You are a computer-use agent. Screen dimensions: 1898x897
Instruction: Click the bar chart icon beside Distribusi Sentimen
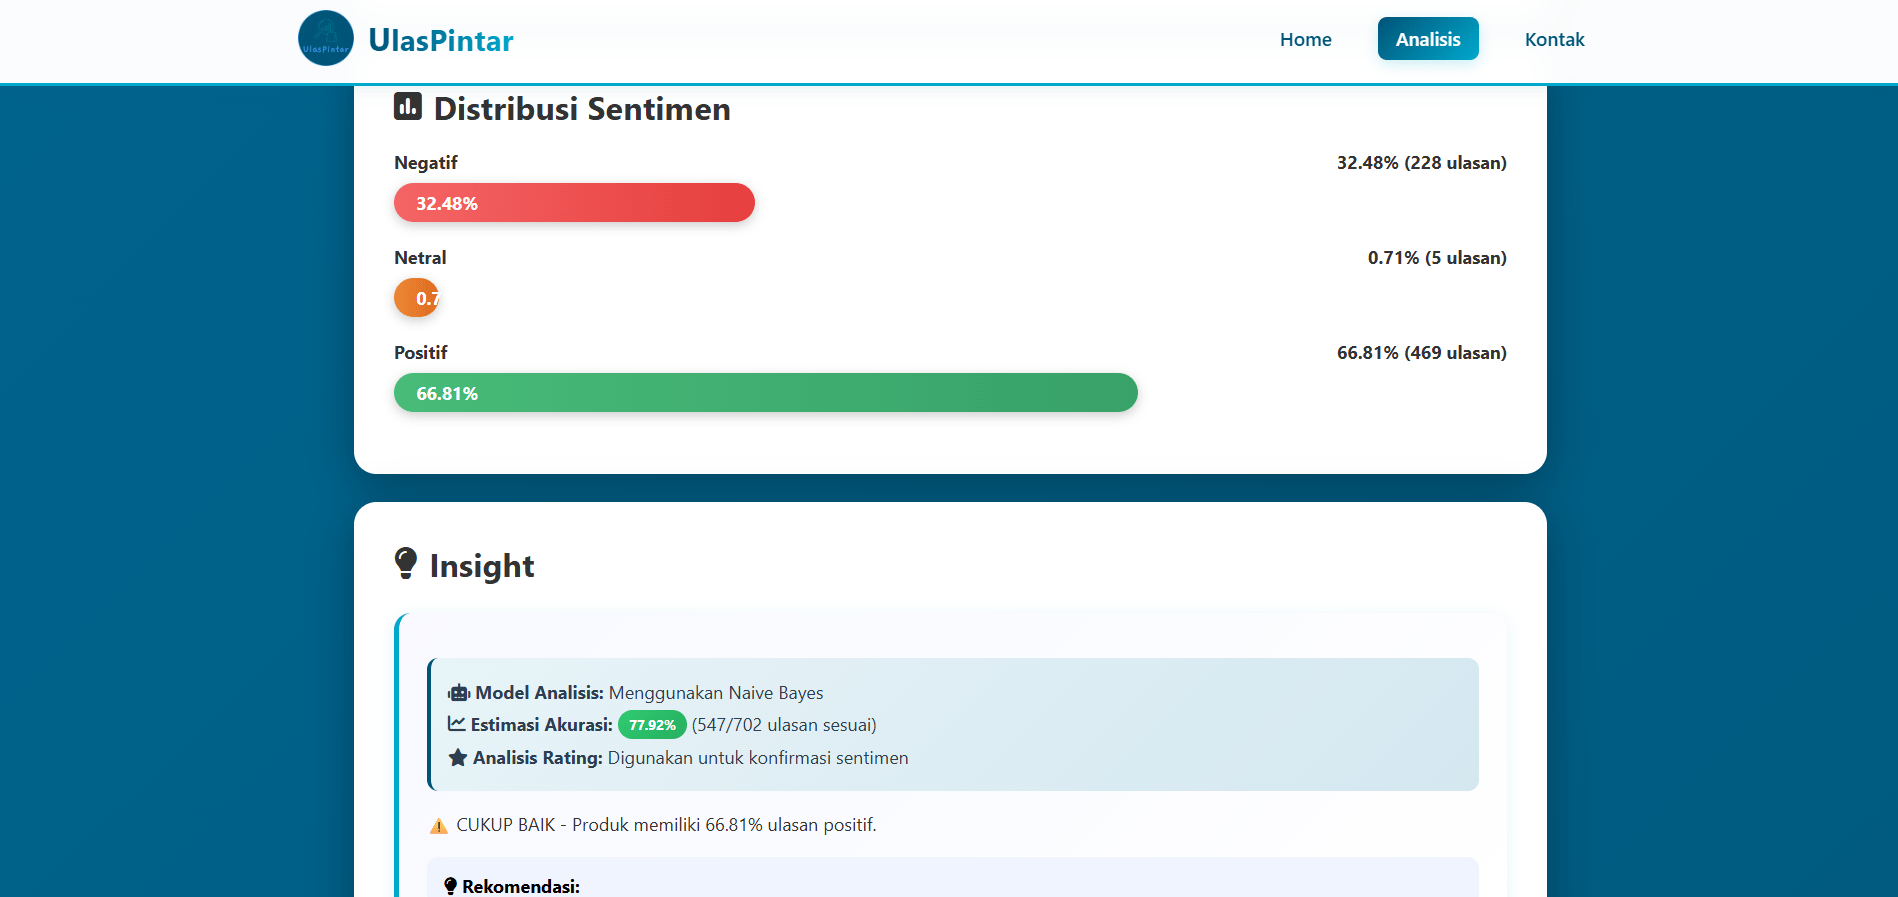407,105
